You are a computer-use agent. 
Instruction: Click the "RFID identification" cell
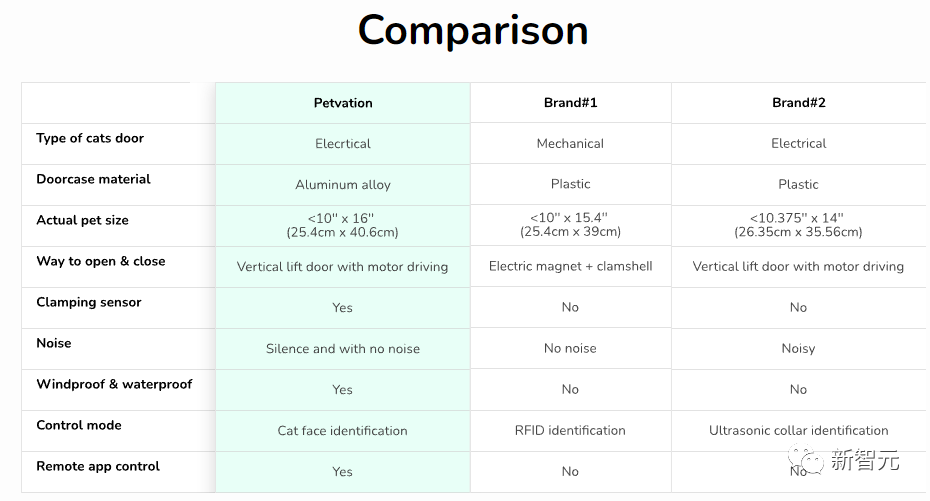click(x=570, y=431)
